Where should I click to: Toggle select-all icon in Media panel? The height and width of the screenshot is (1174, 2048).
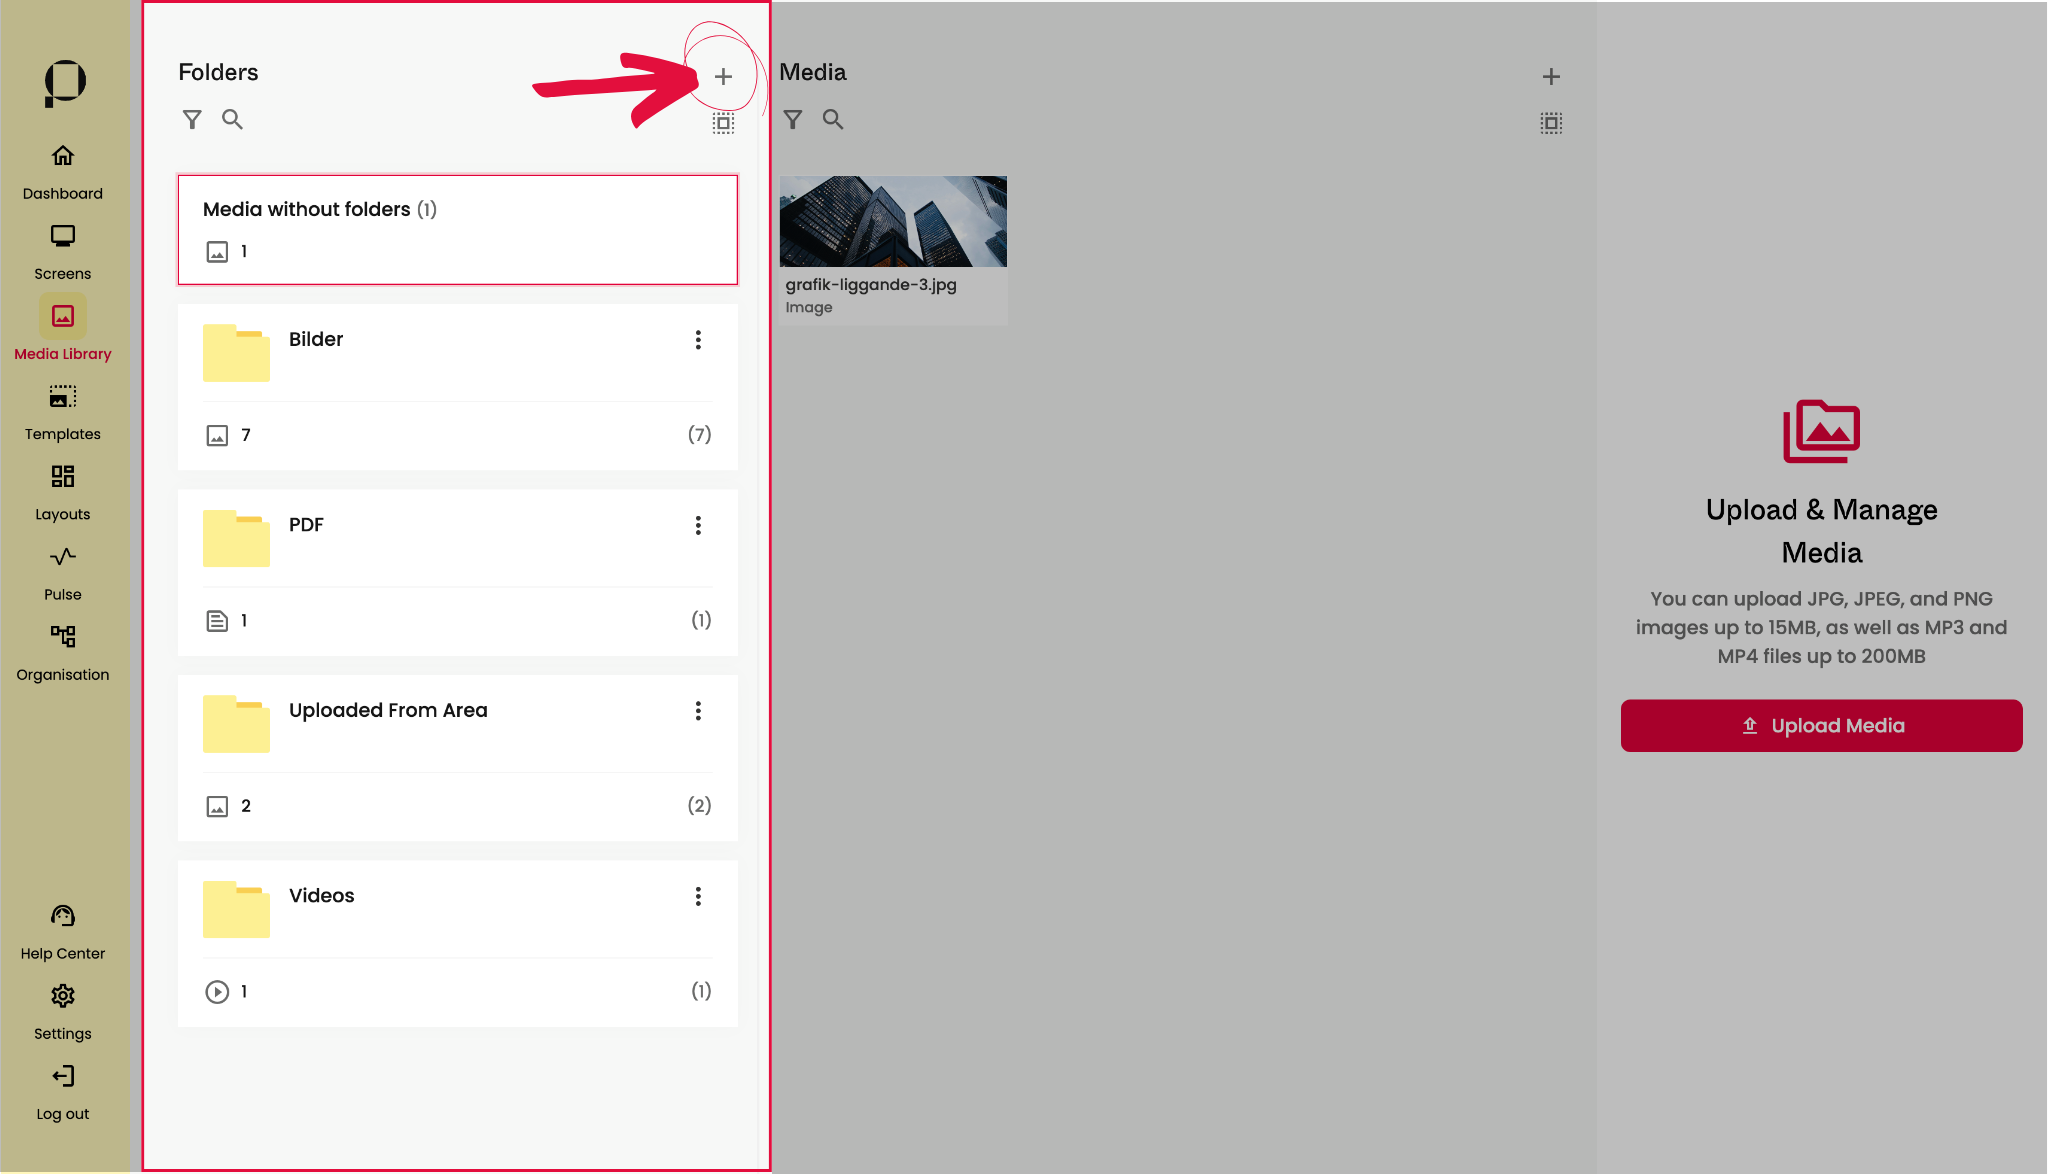(x=1551, y=123)
